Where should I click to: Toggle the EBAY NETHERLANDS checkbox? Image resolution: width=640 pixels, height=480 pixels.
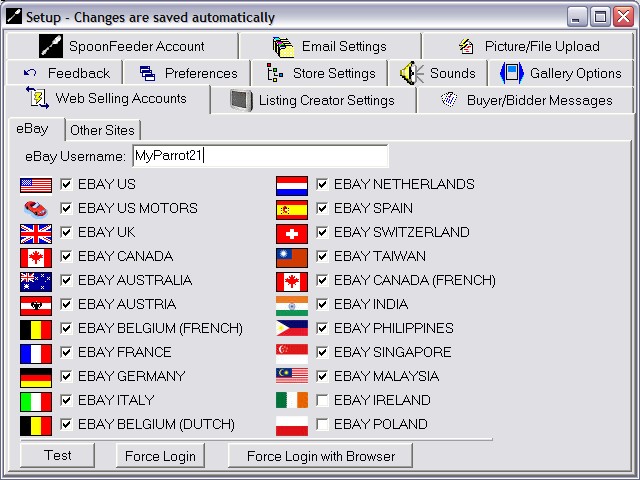pos(322,184)
